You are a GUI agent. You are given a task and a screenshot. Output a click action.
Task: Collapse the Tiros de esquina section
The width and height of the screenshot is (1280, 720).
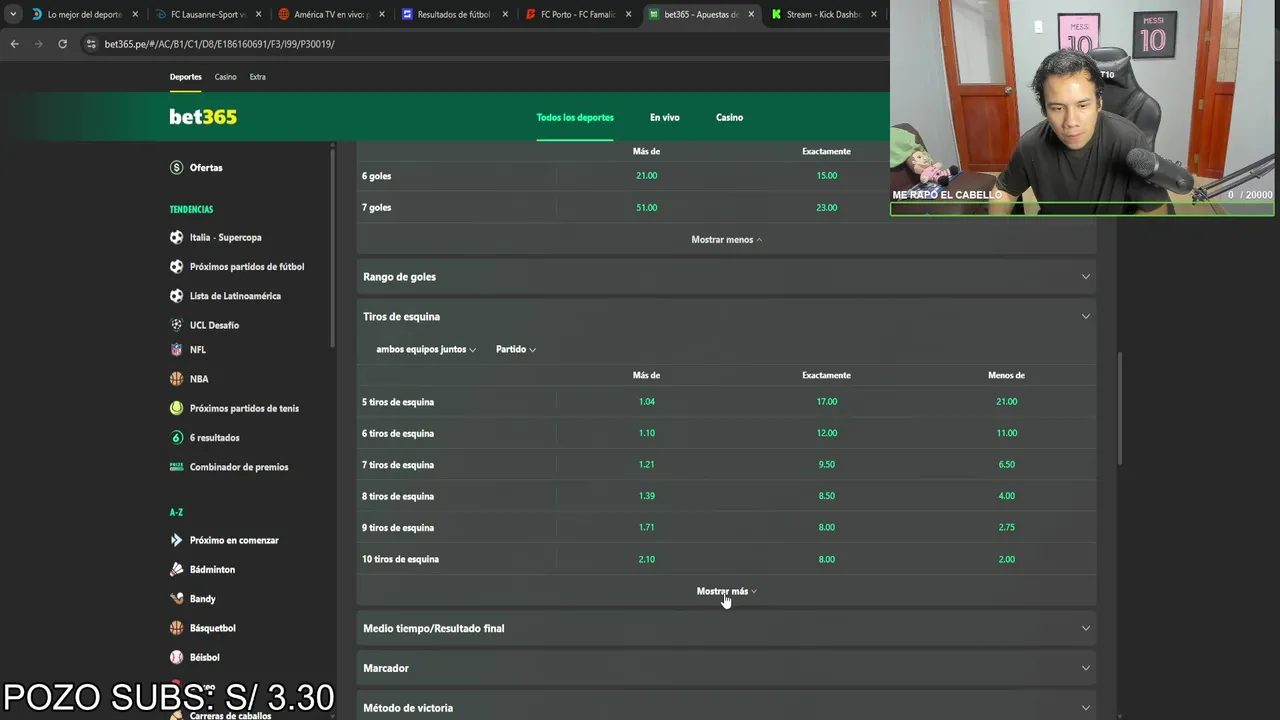726,317
